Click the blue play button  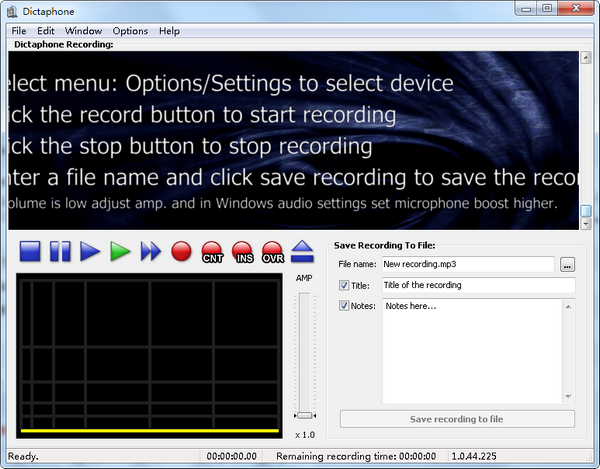pos(91,251)
